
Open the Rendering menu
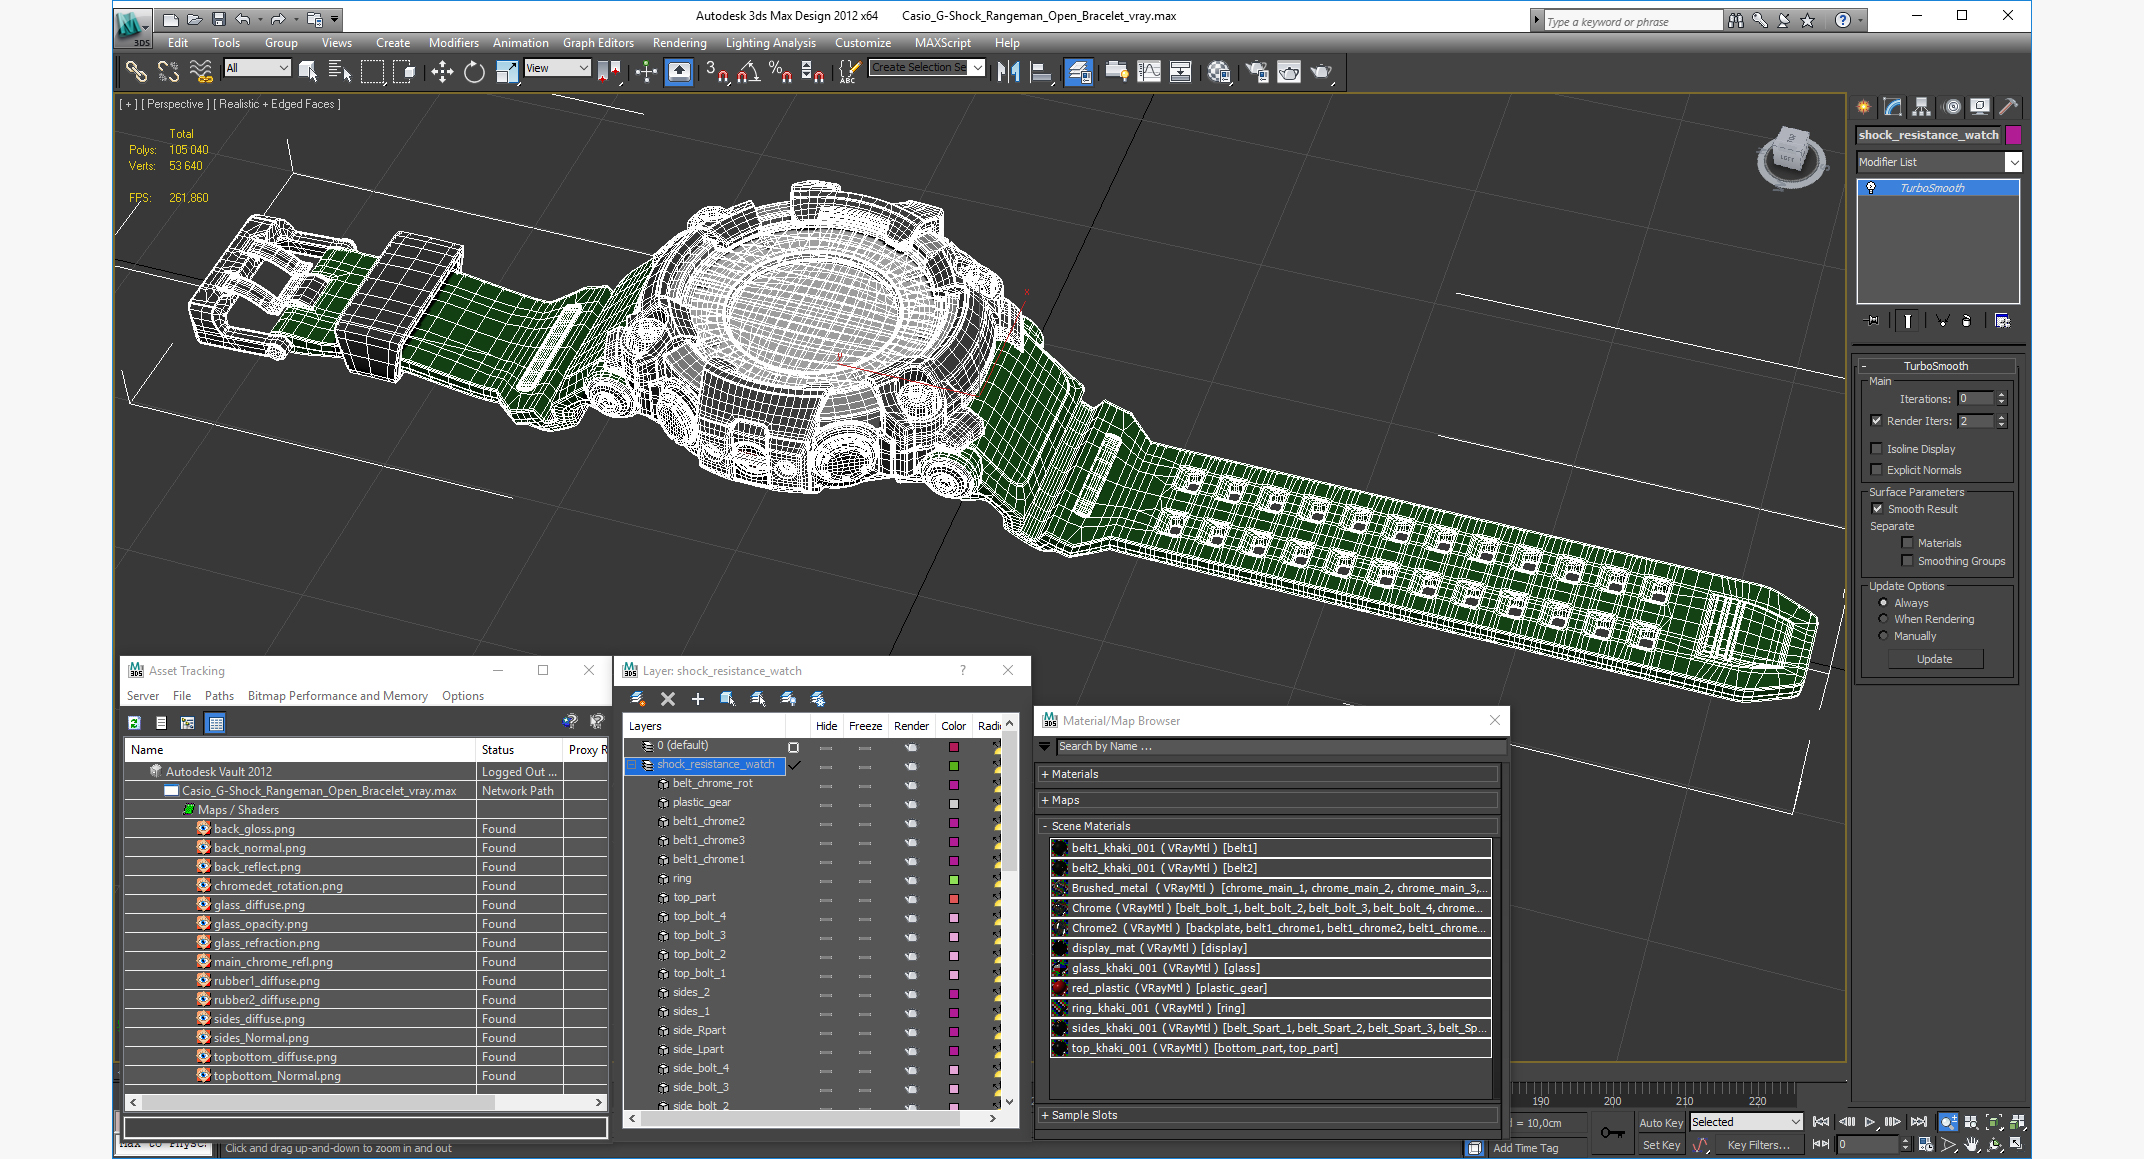(x=679, y=43)
